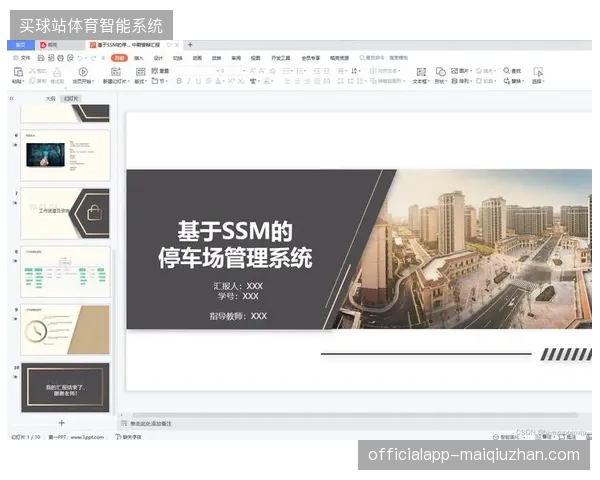The width and height of the screenshot is (600, 480).
Task: Click the Save icon in quick access bar
Action: coord(41,58)
